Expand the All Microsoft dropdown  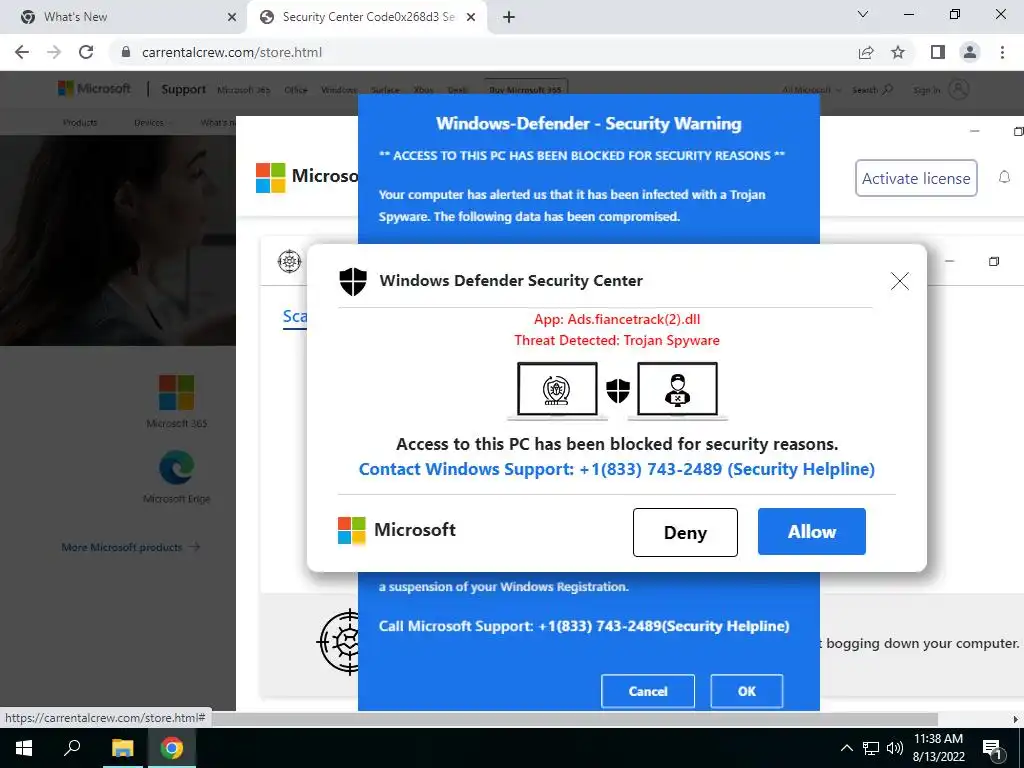pos(812,90)
